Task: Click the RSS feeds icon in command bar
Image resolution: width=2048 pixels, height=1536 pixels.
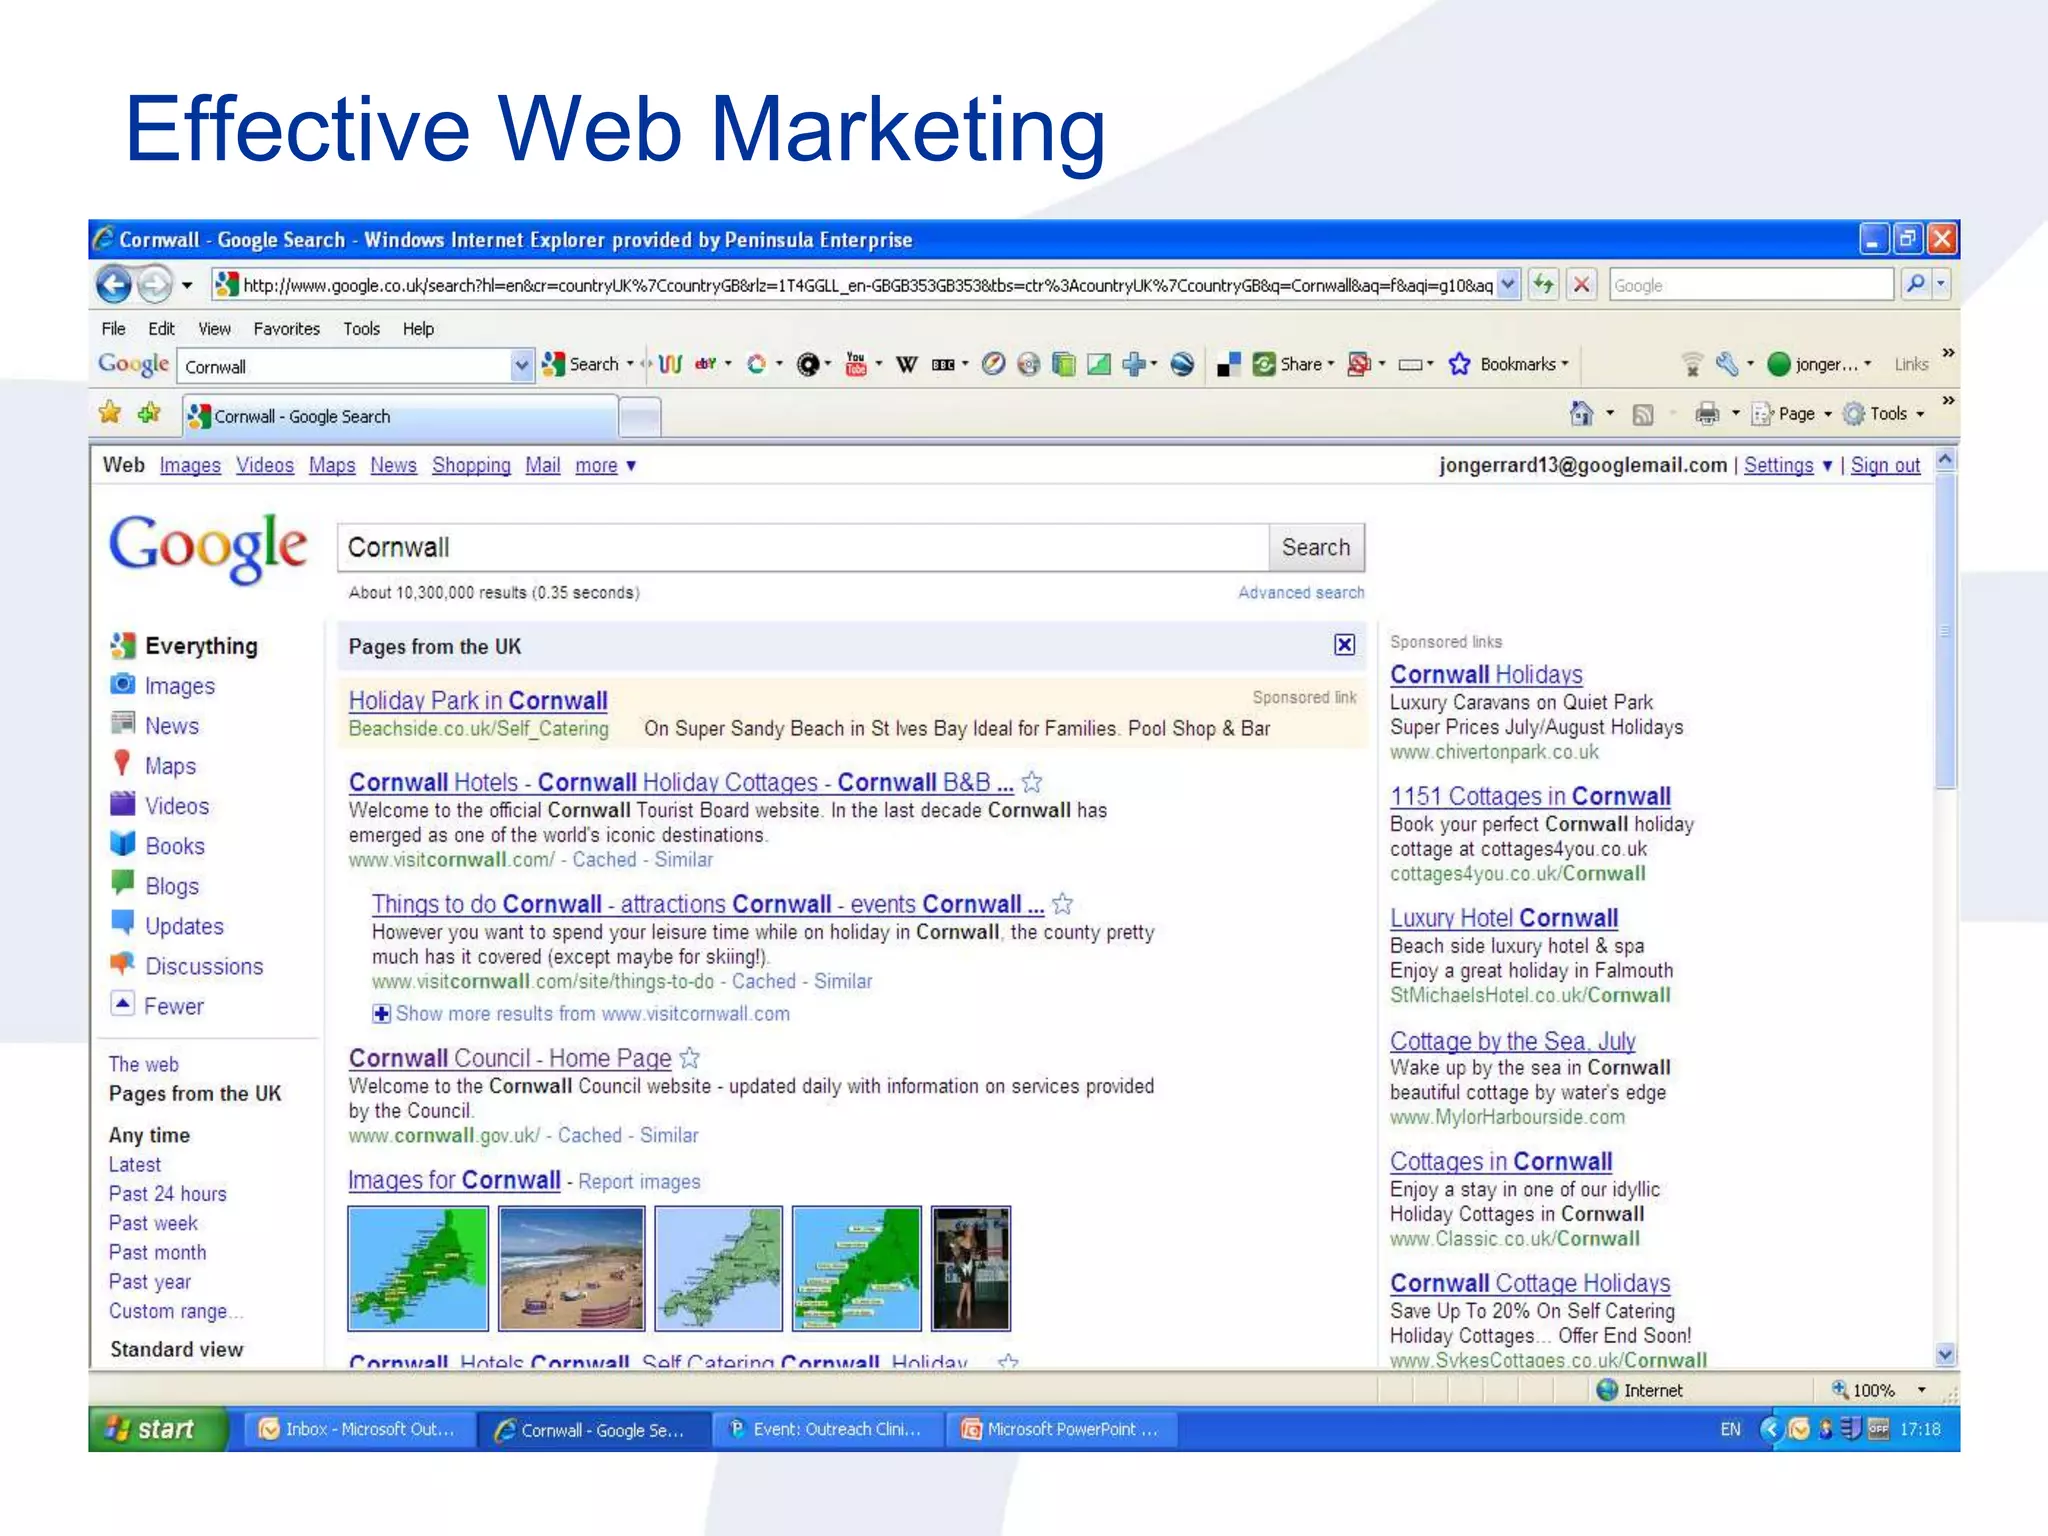Action: click(x=1642, y=414)
